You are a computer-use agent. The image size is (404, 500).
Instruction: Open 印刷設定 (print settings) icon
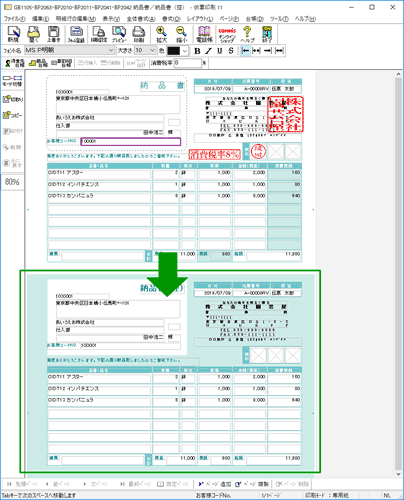coord(99,34)
